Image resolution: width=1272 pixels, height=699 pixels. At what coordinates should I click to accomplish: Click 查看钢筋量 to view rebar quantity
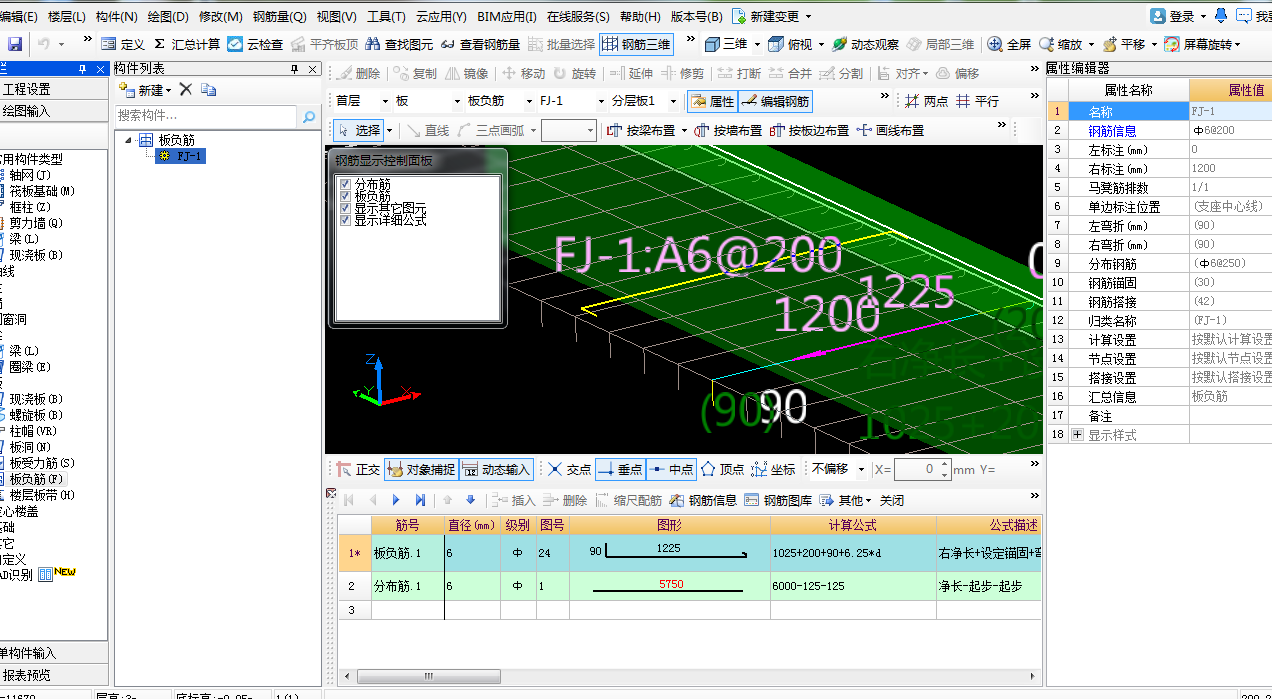pos(480,44)
